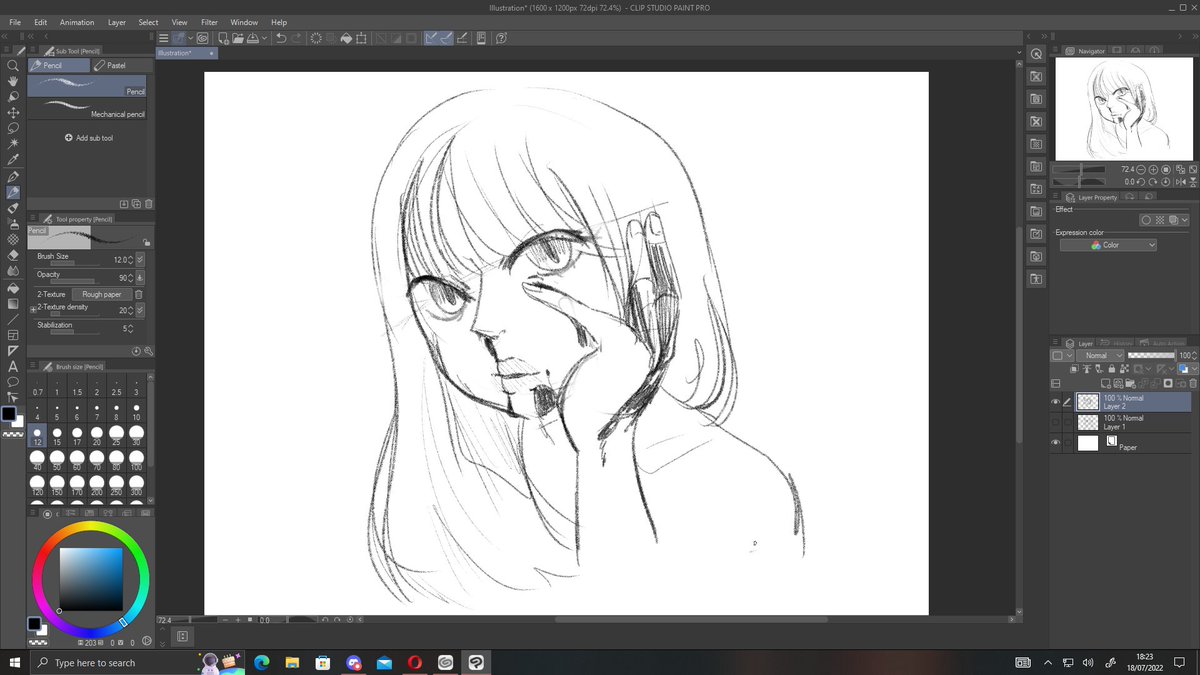
Task: Adjust Opacity stepper arrows
Action: 130,277
